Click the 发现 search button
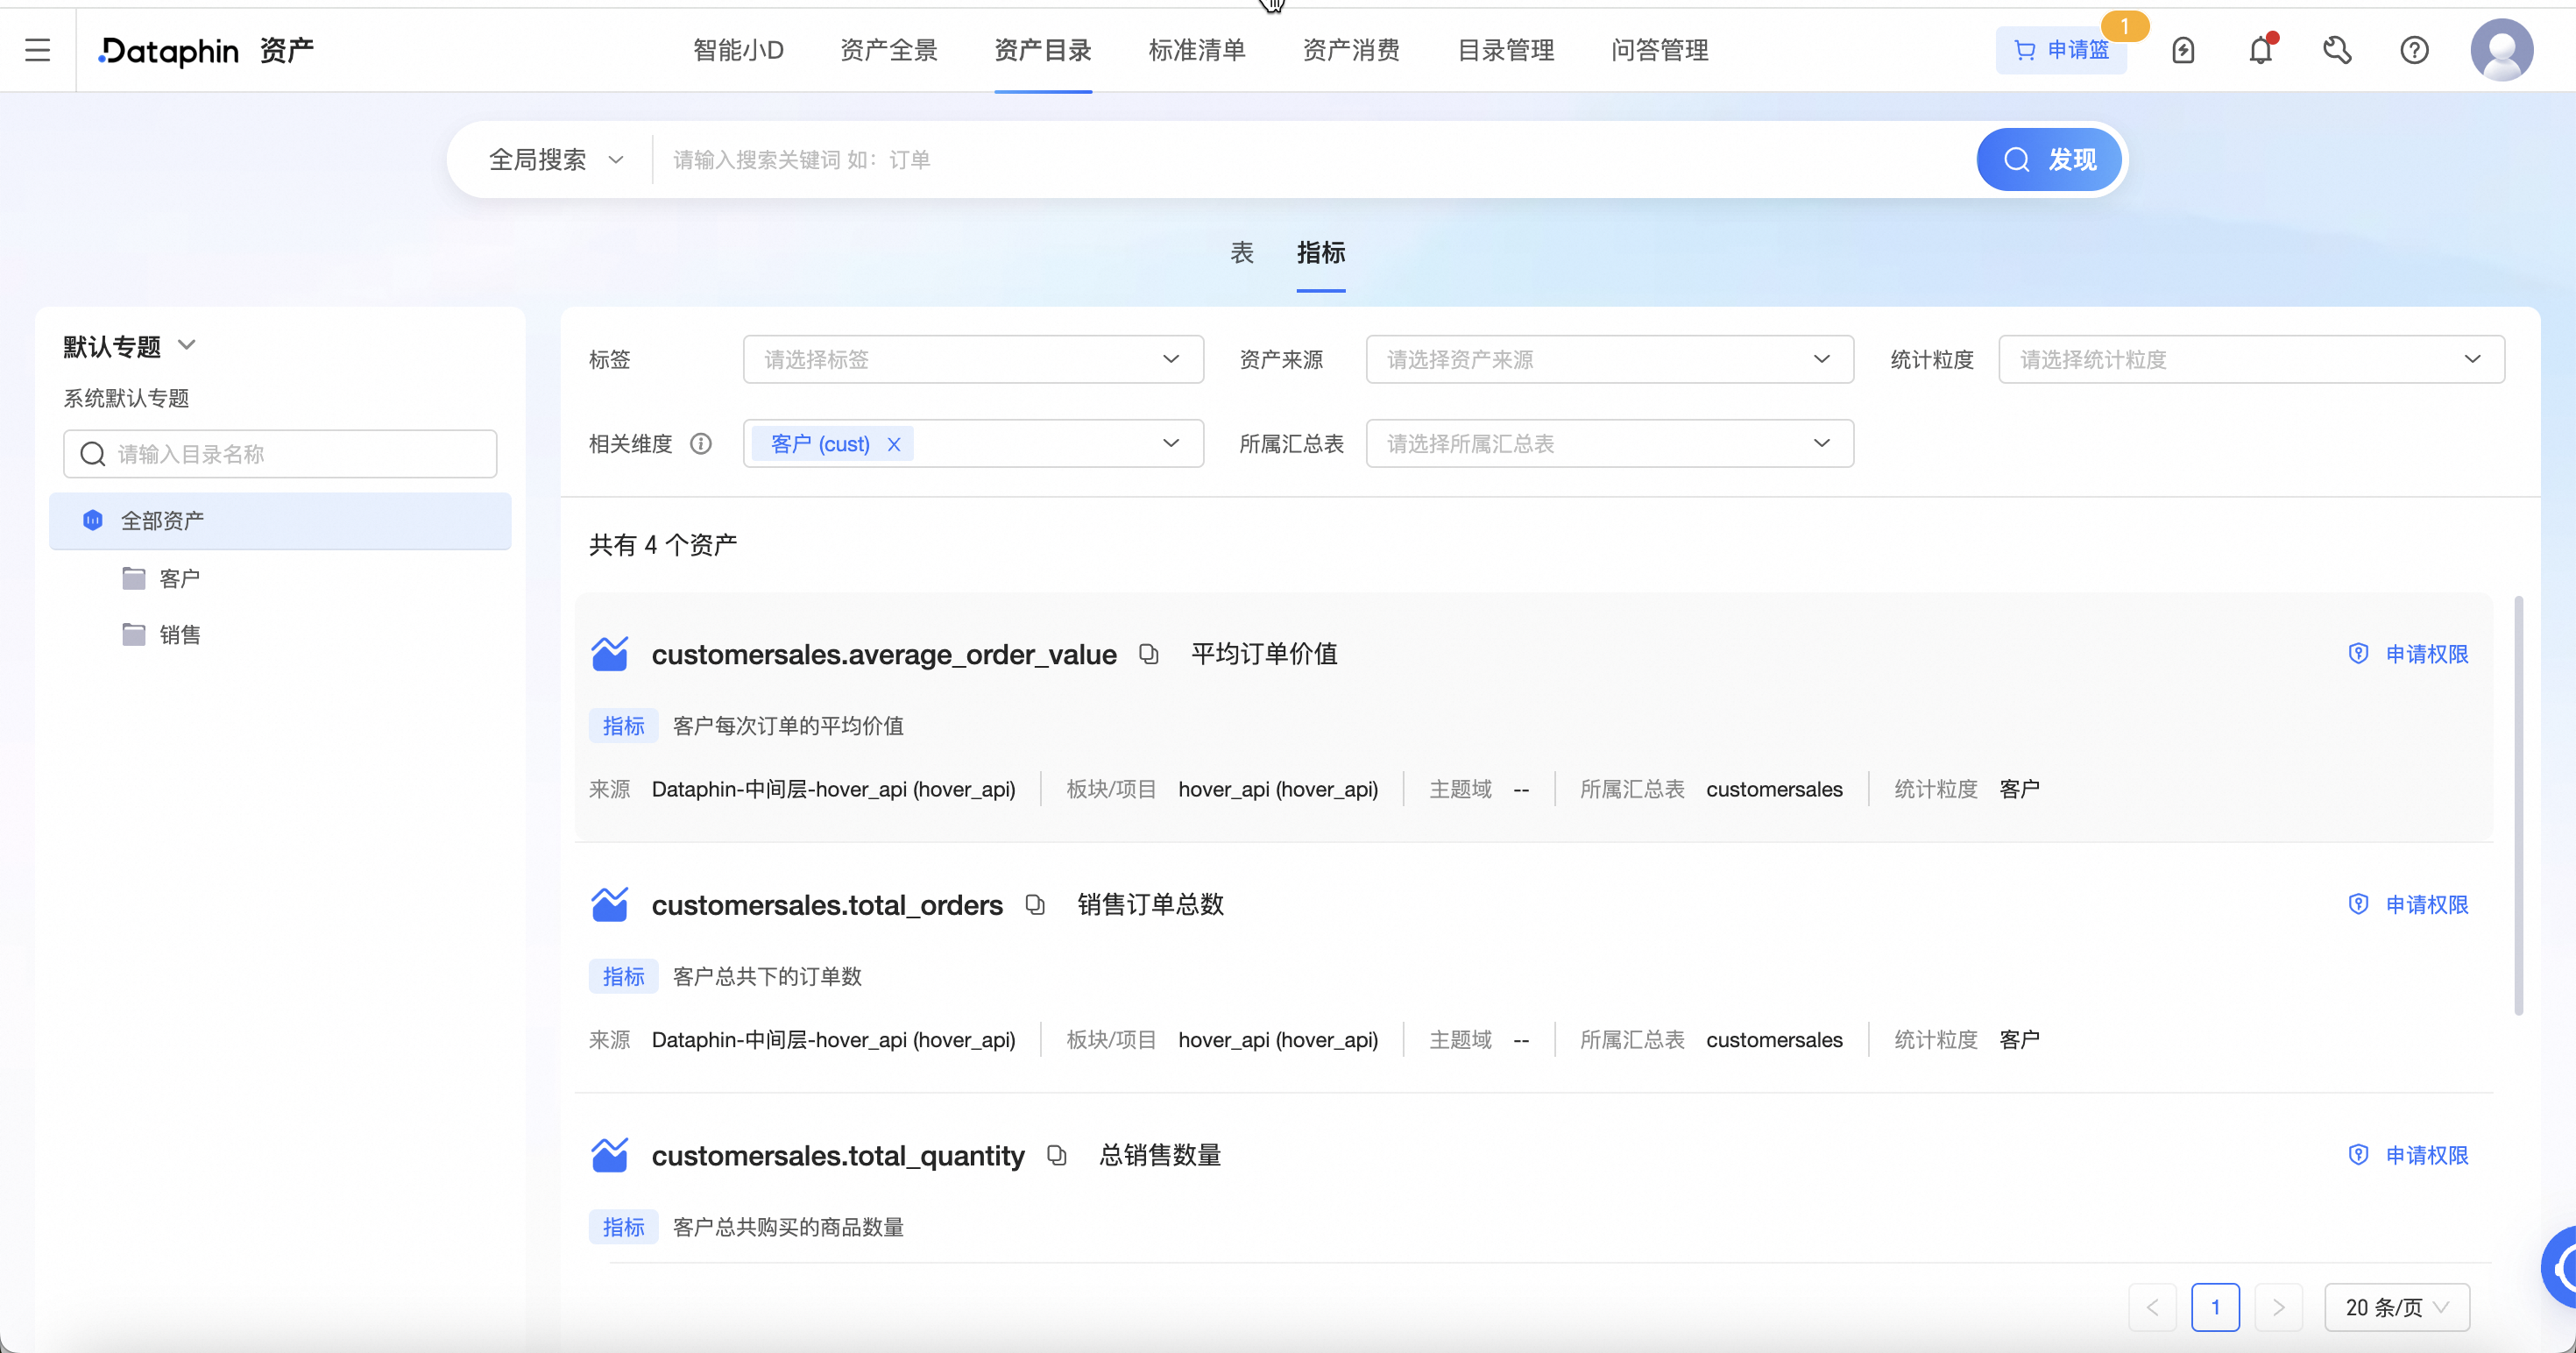Screen dimensions: 2576x1353 (x=2048, y=159)
